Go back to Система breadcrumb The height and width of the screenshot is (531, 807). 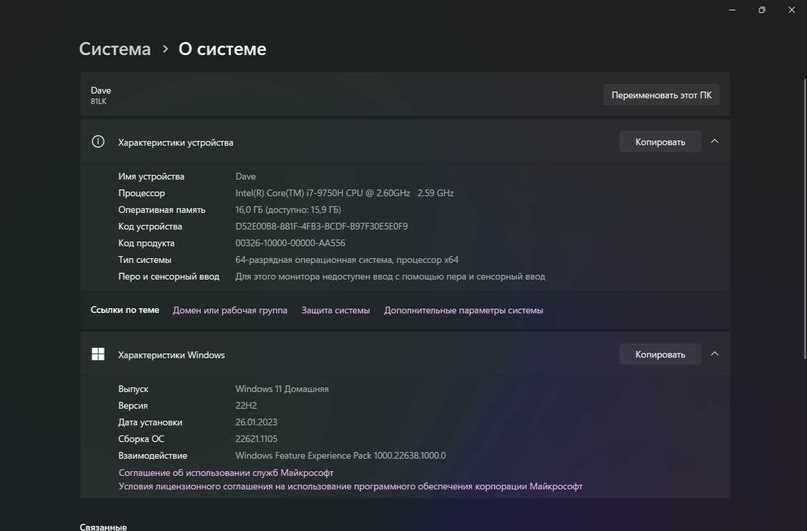tap(115, 49)
